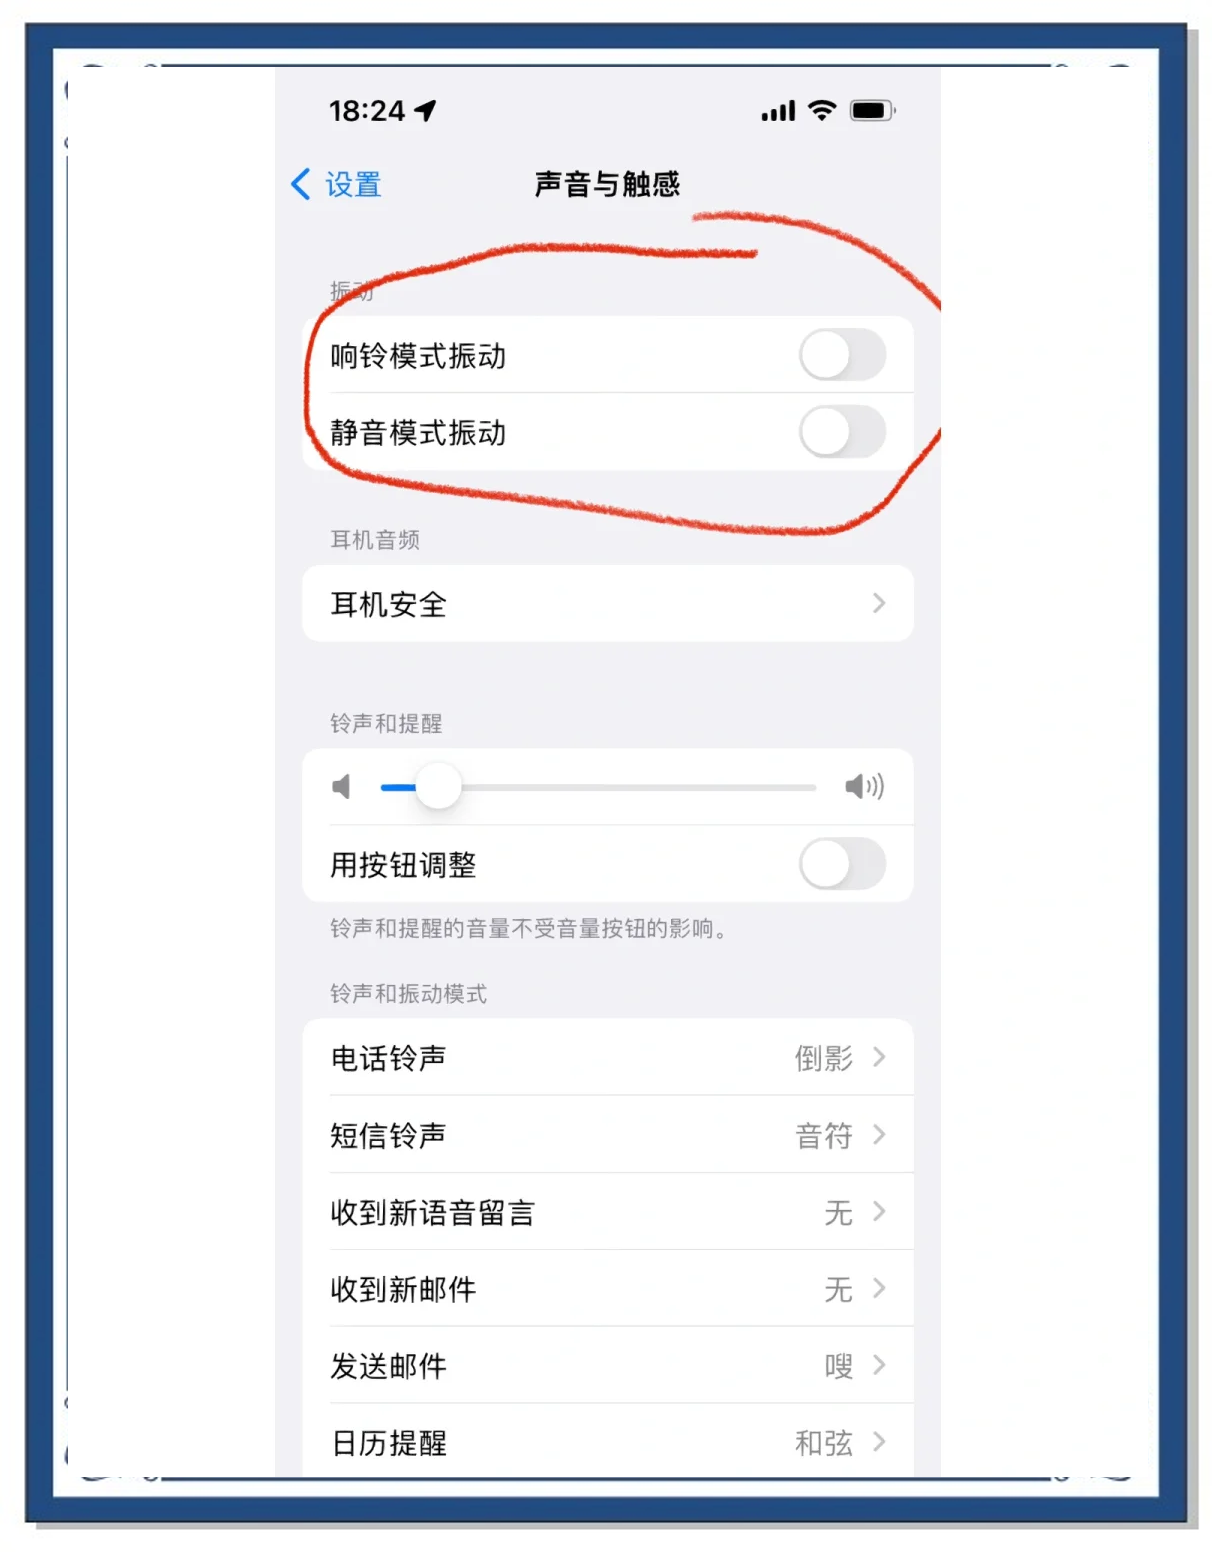Tap the back chevron beside 设置

tap(301, 184)
